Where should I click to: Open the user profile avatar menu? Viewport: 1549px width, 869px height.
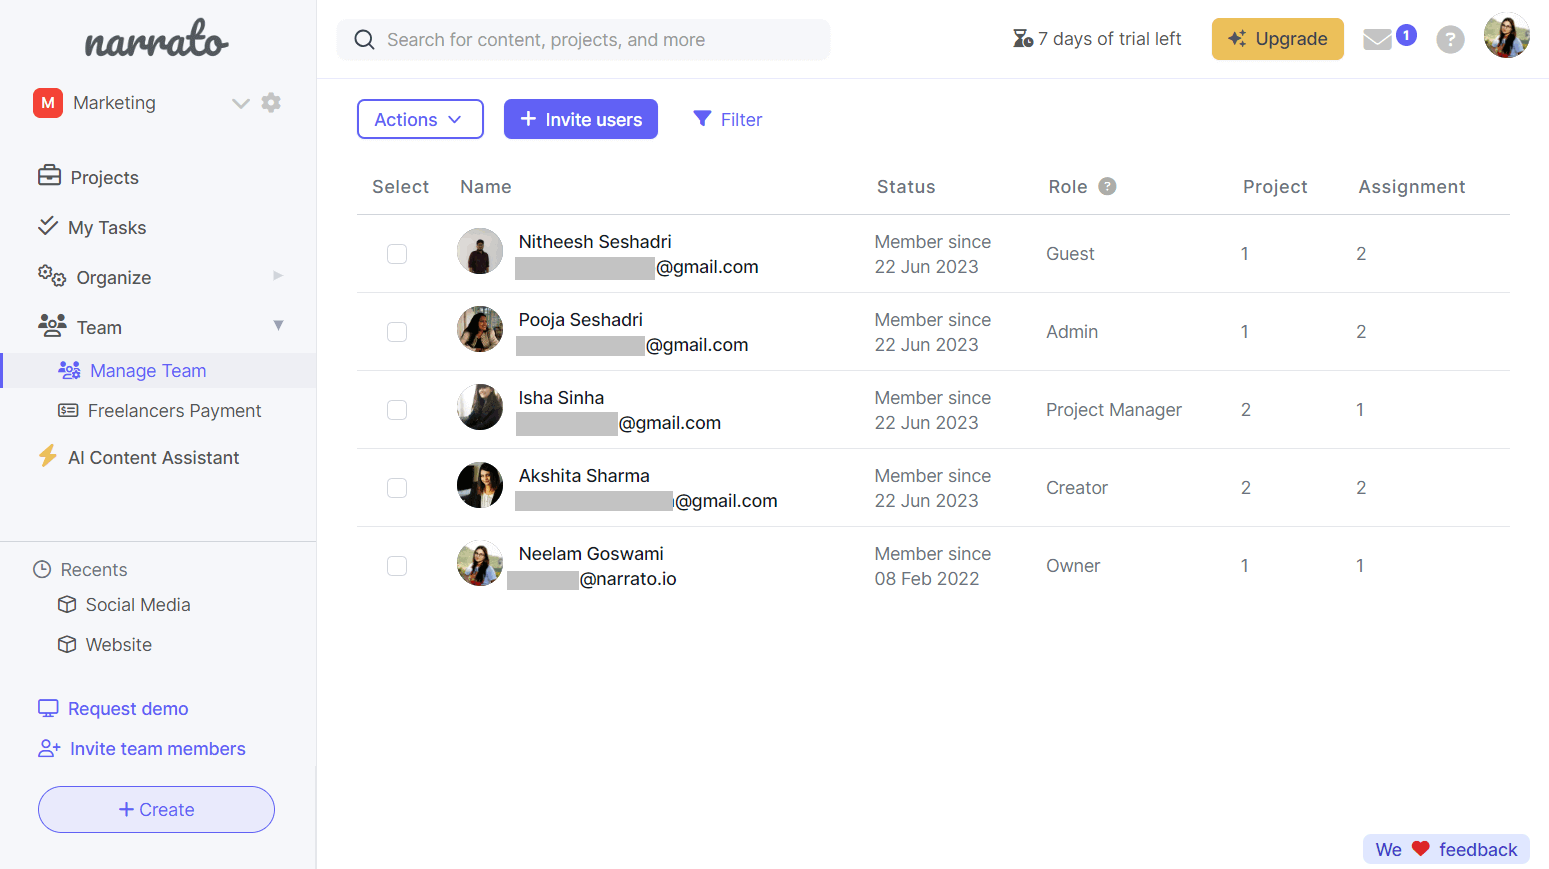(1506, 36)
